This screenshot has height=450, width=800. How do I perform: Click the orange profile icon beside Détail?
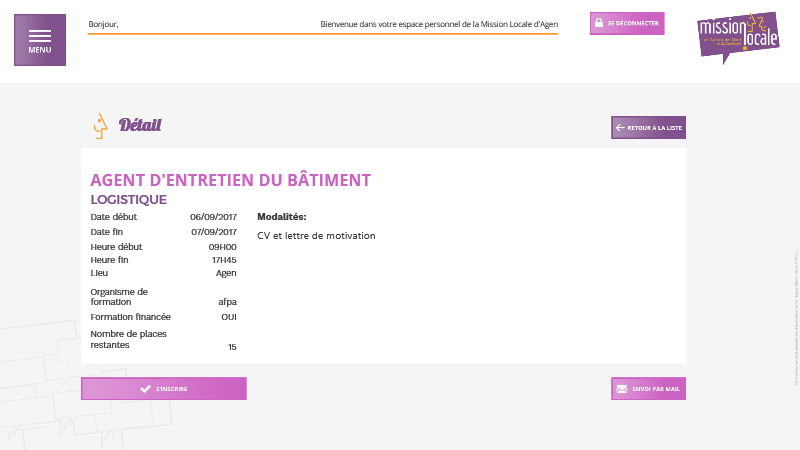tap(99, 125)
